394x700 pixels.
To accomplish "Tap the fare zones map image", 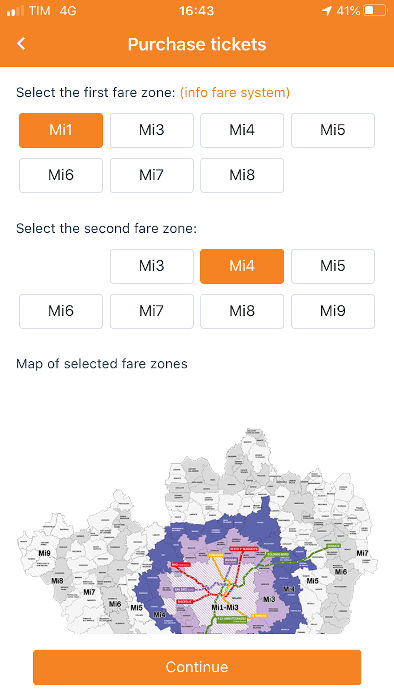I will coord(197,530).
